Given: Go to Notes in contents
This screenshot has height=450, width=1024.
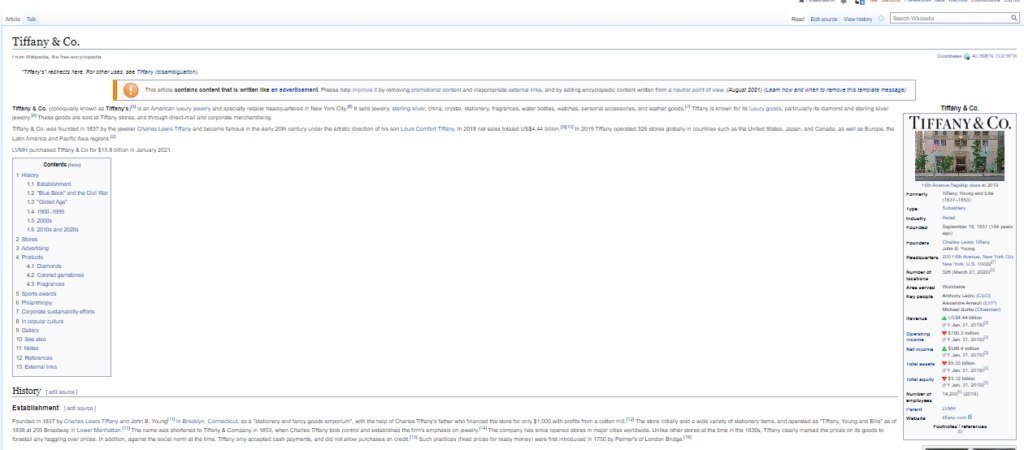Looking at the screenshot, I should (x=27, y=349).
